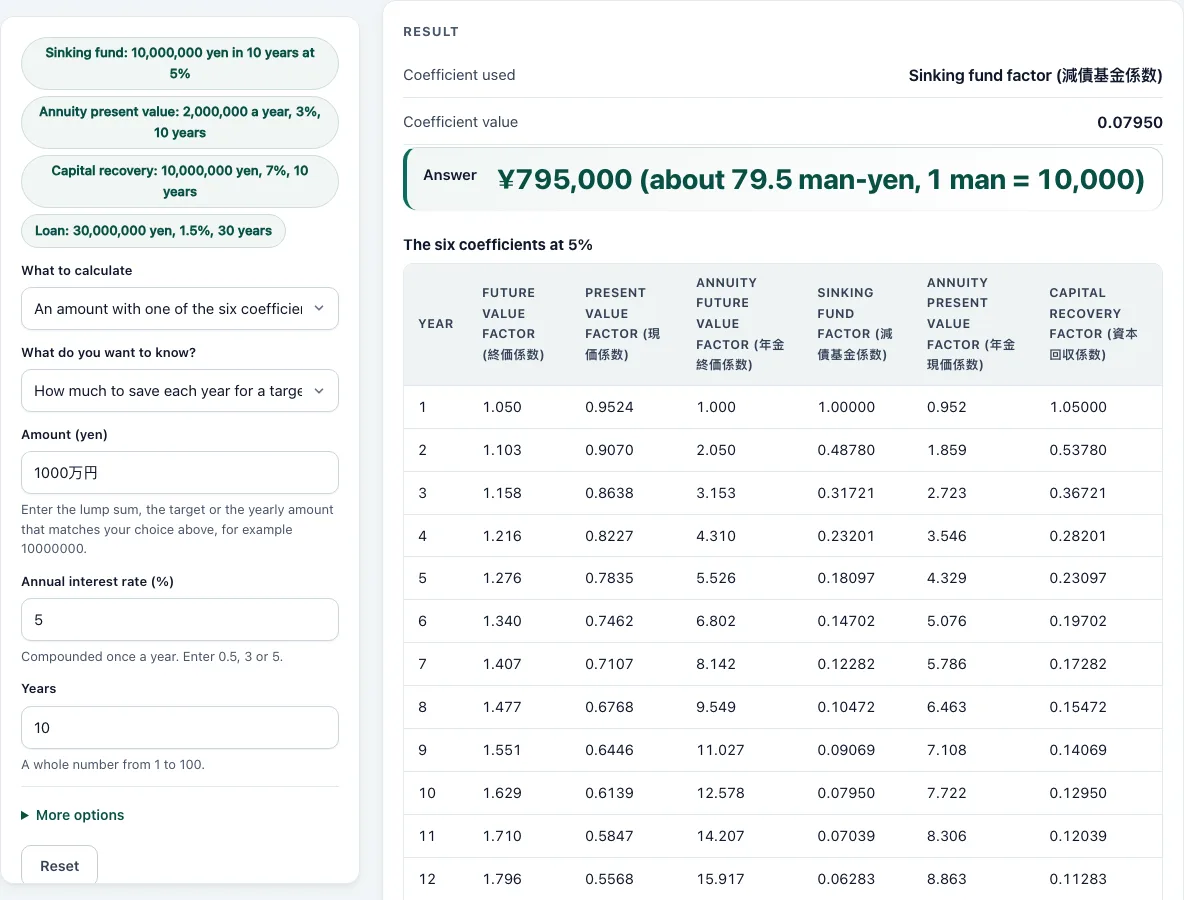This screenshot has width=1184, height=900.
Task: Choose the loan 30,000,000 yen example
Action: point(153,231)
